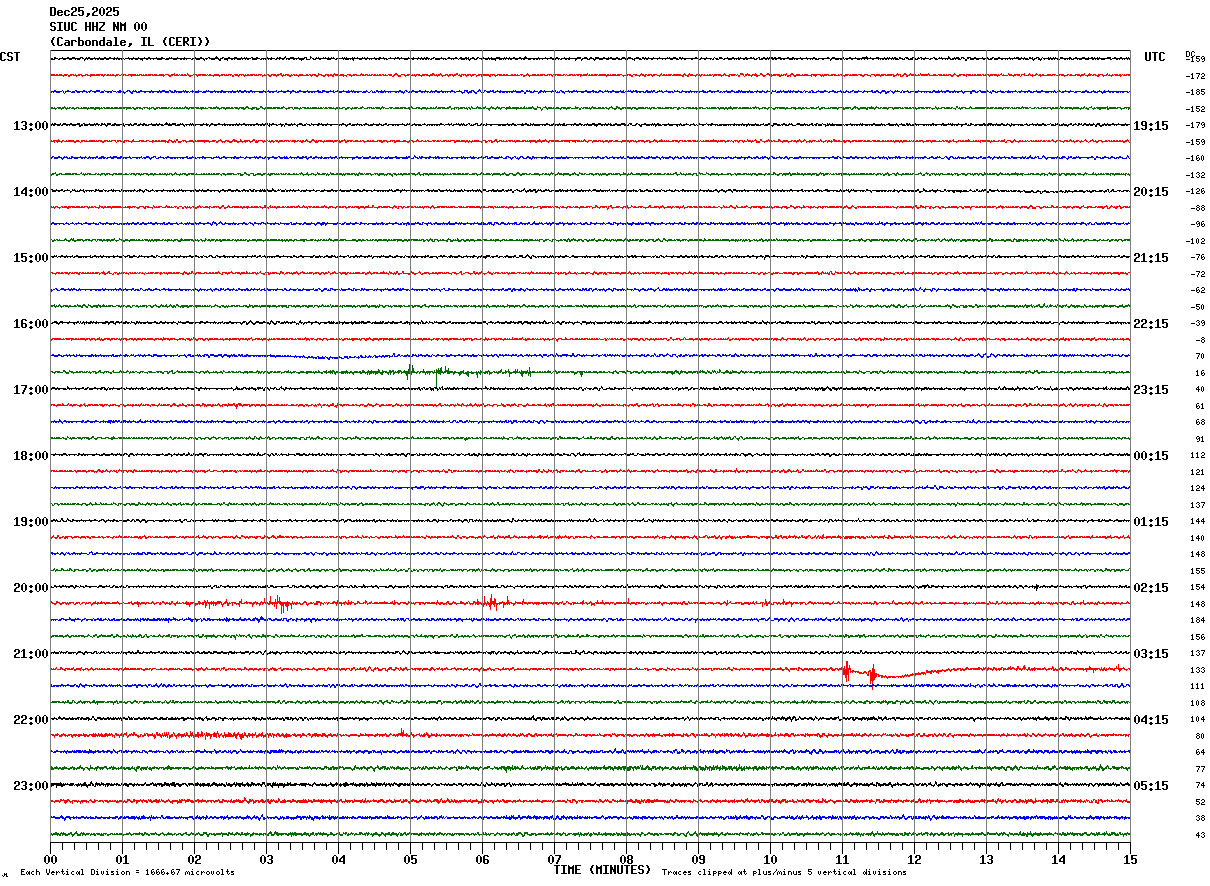Click the Dec25,2025 date header
This screenshot has height=886, width=1210.
(84, 12)
